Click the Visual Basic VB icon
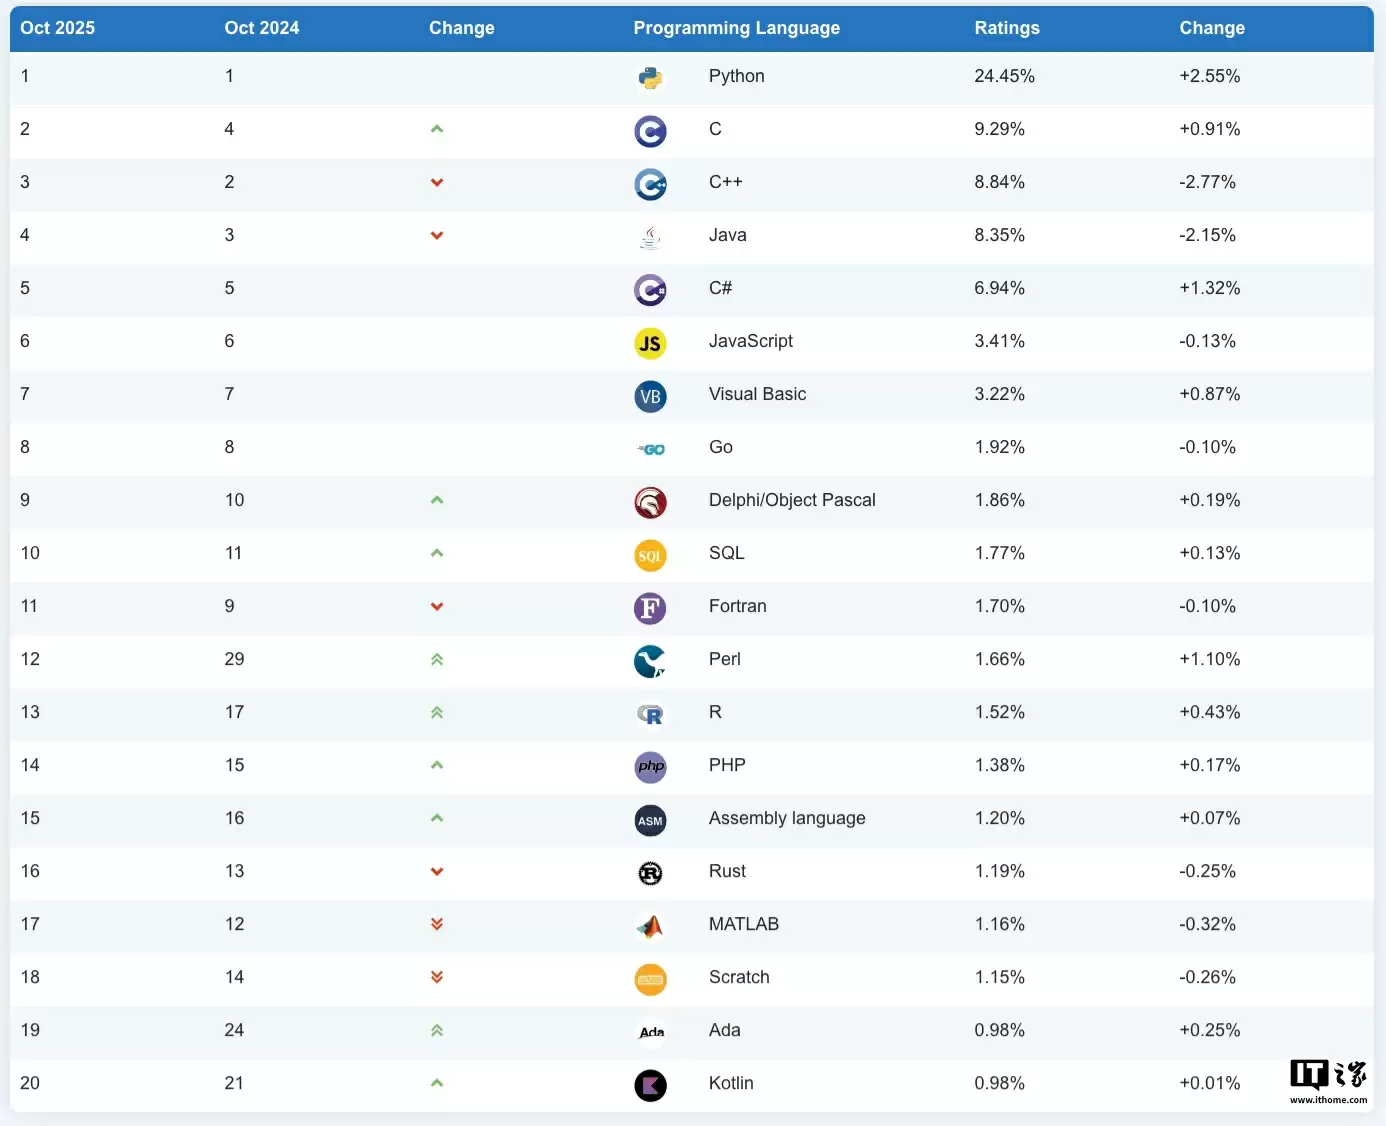Image resolution: width=1386 pixels, height=1126 pixels. tap(650, 396)
